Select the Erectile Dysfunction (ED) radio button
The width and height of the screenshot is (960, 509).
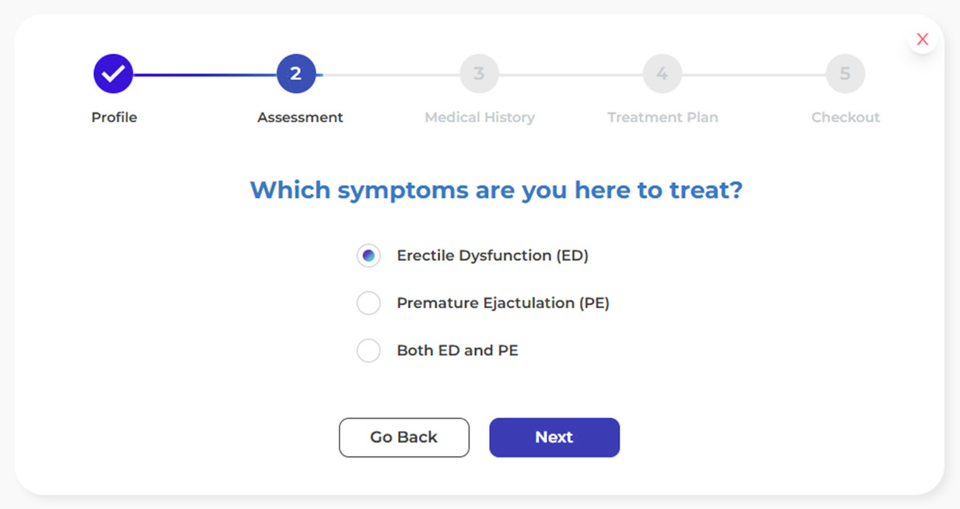tap(369, 256)
